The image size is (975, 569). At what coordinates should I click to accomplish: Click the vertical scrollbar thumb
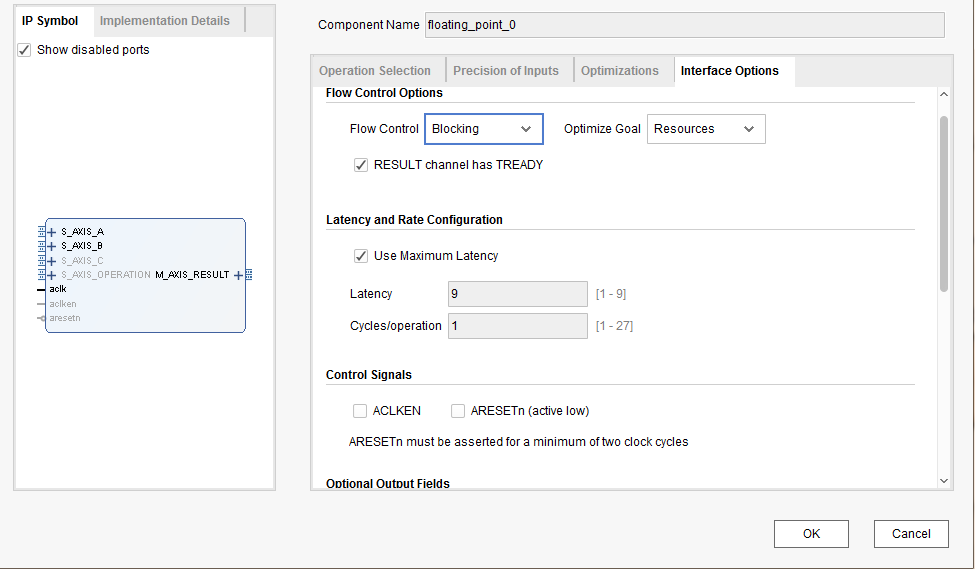coord(944,204)
